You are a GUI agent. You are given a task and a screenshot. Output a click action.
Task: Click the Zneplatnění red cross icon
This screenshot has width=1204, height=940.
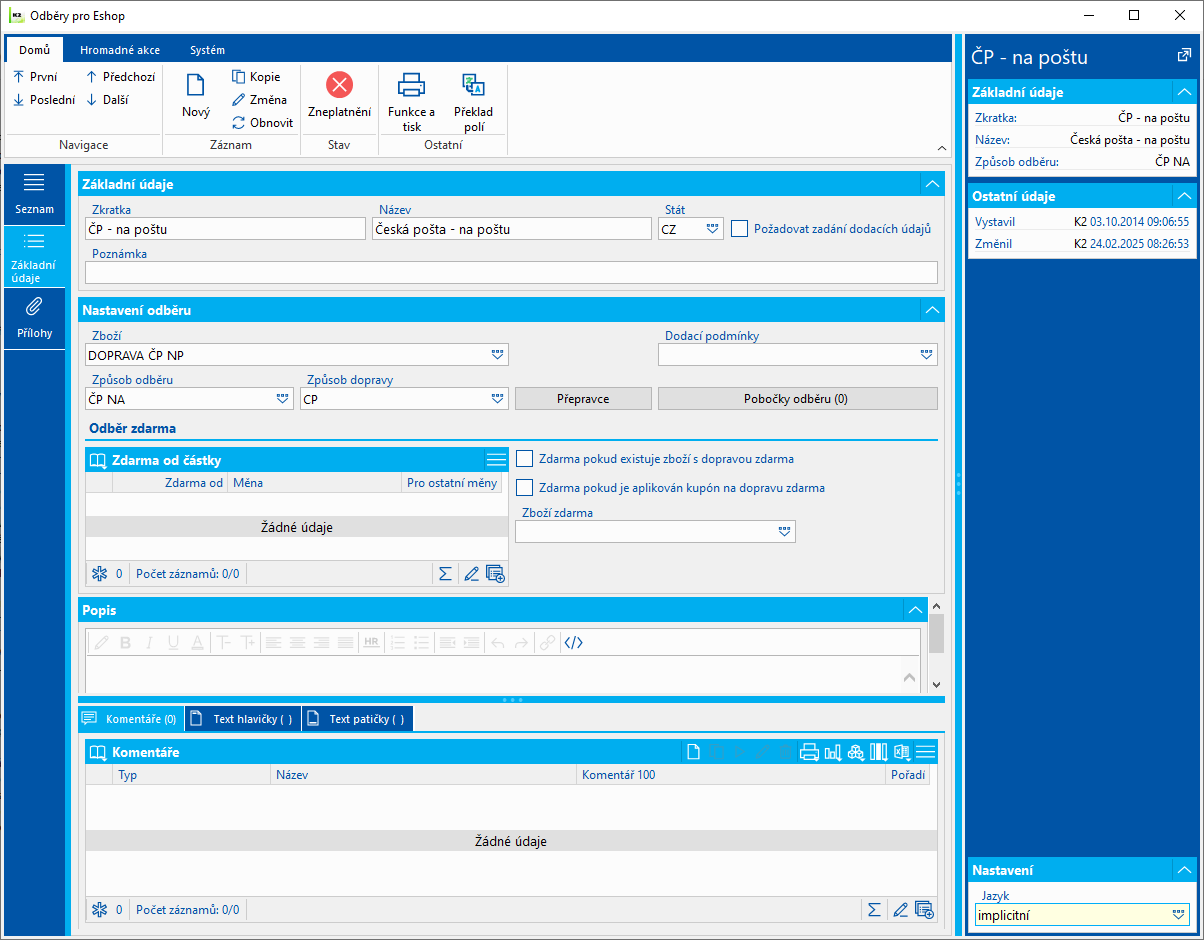pos(339,85)
